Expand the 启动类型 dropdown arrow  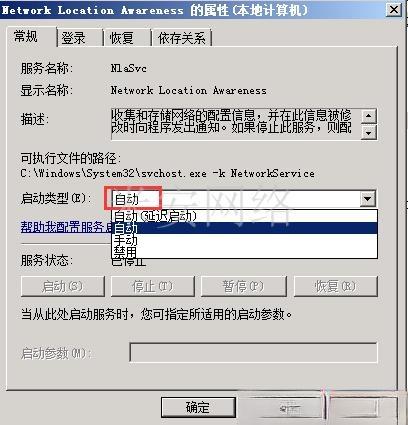click(368, 199)
